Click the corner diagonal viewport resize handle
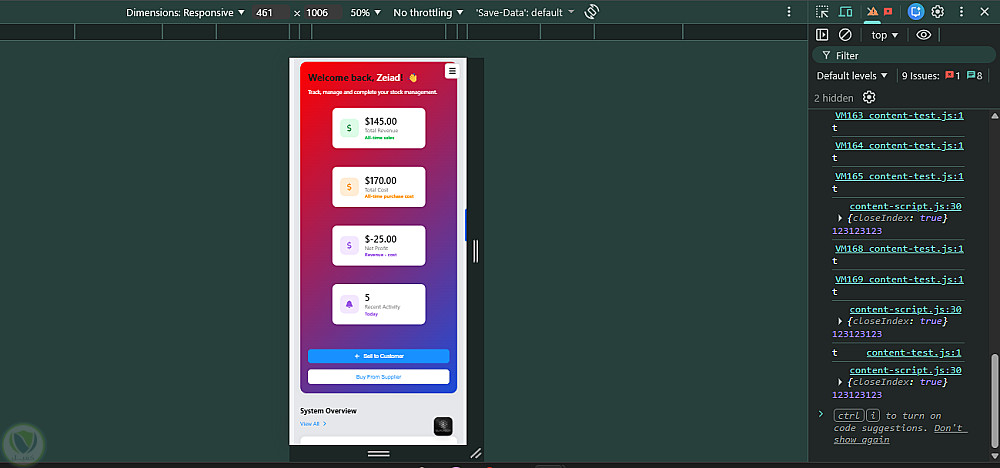1000x468 pixels. (475, 453)
